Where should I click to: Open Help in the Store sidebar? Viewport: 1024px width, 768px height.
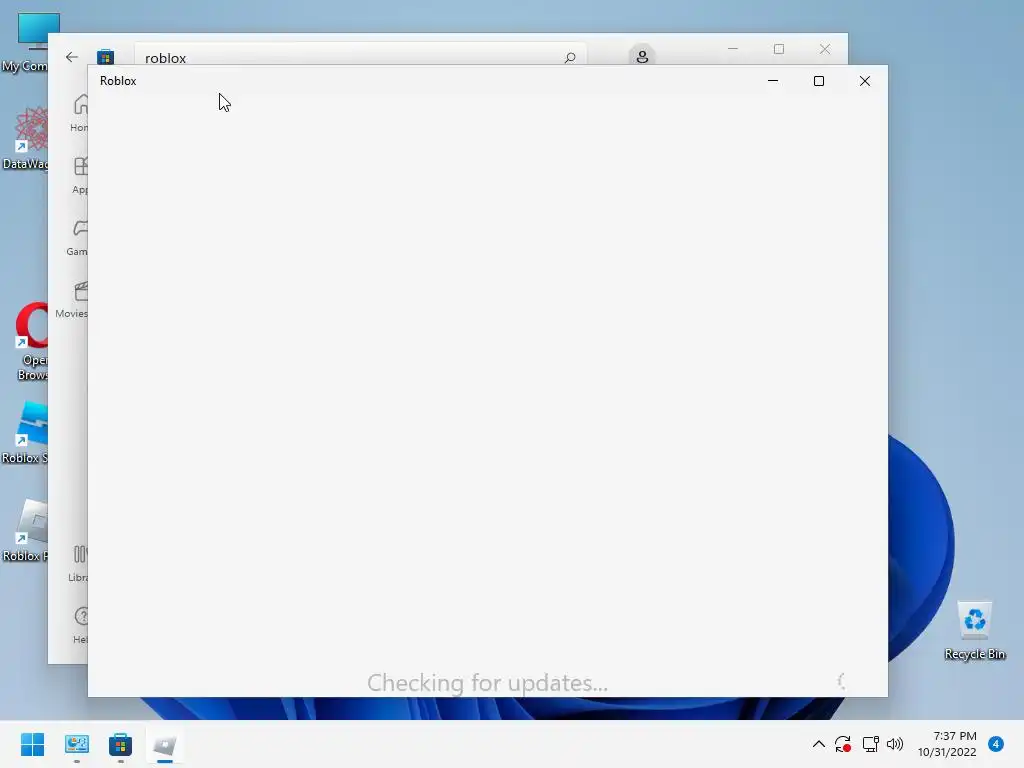pos(80,625)
